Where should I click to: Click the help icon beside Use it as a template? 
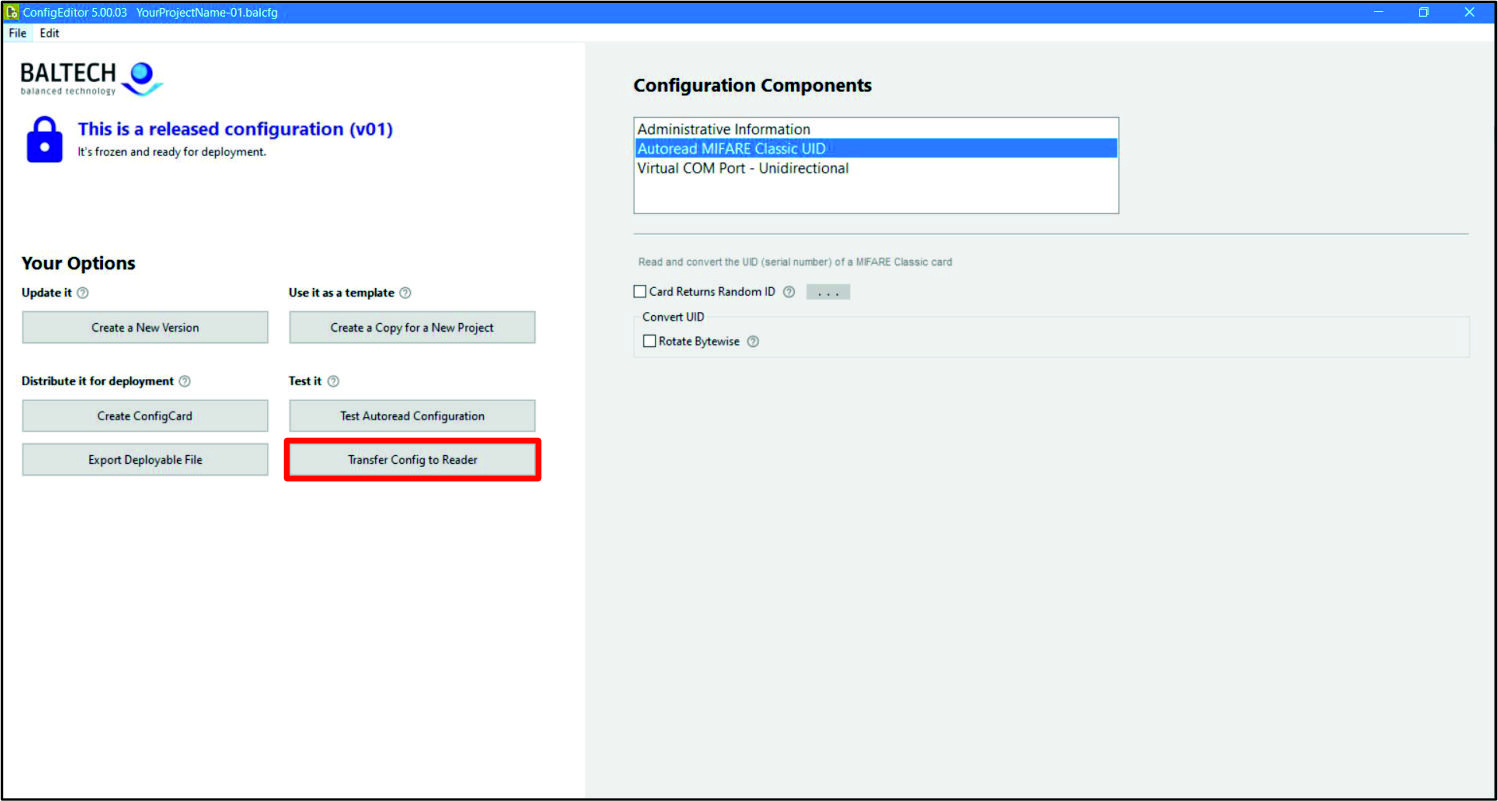click(x=405, y=293)
